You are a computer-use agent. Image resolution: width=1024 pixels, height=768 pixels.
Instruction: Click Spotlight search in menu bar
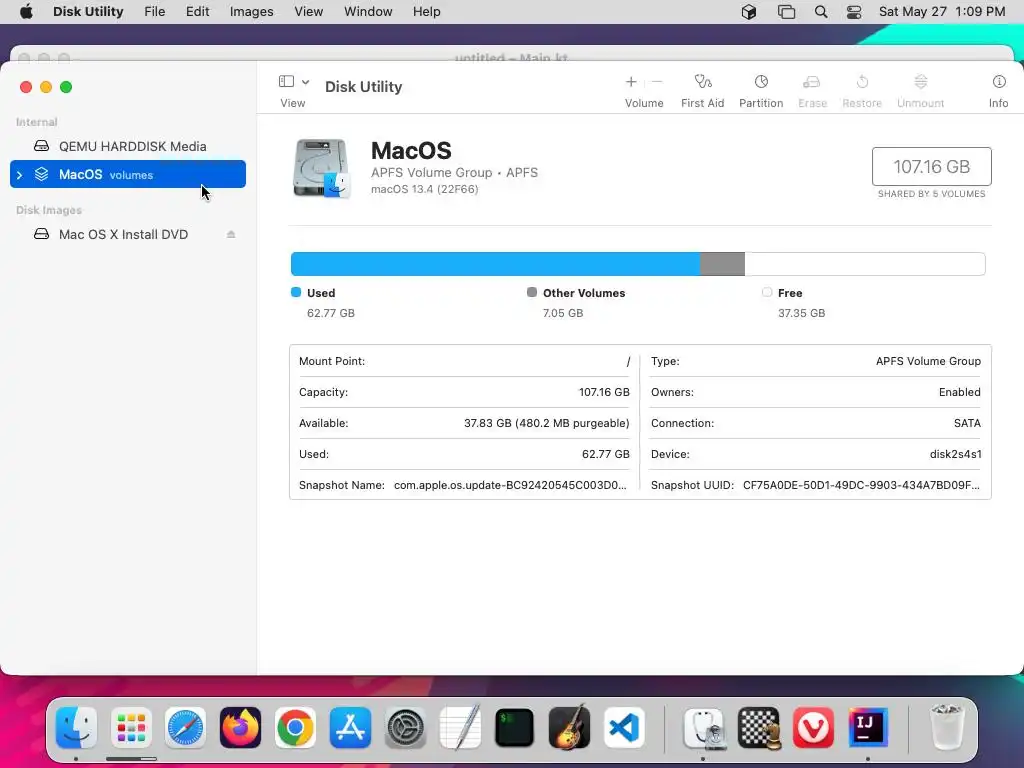point(821,12)
